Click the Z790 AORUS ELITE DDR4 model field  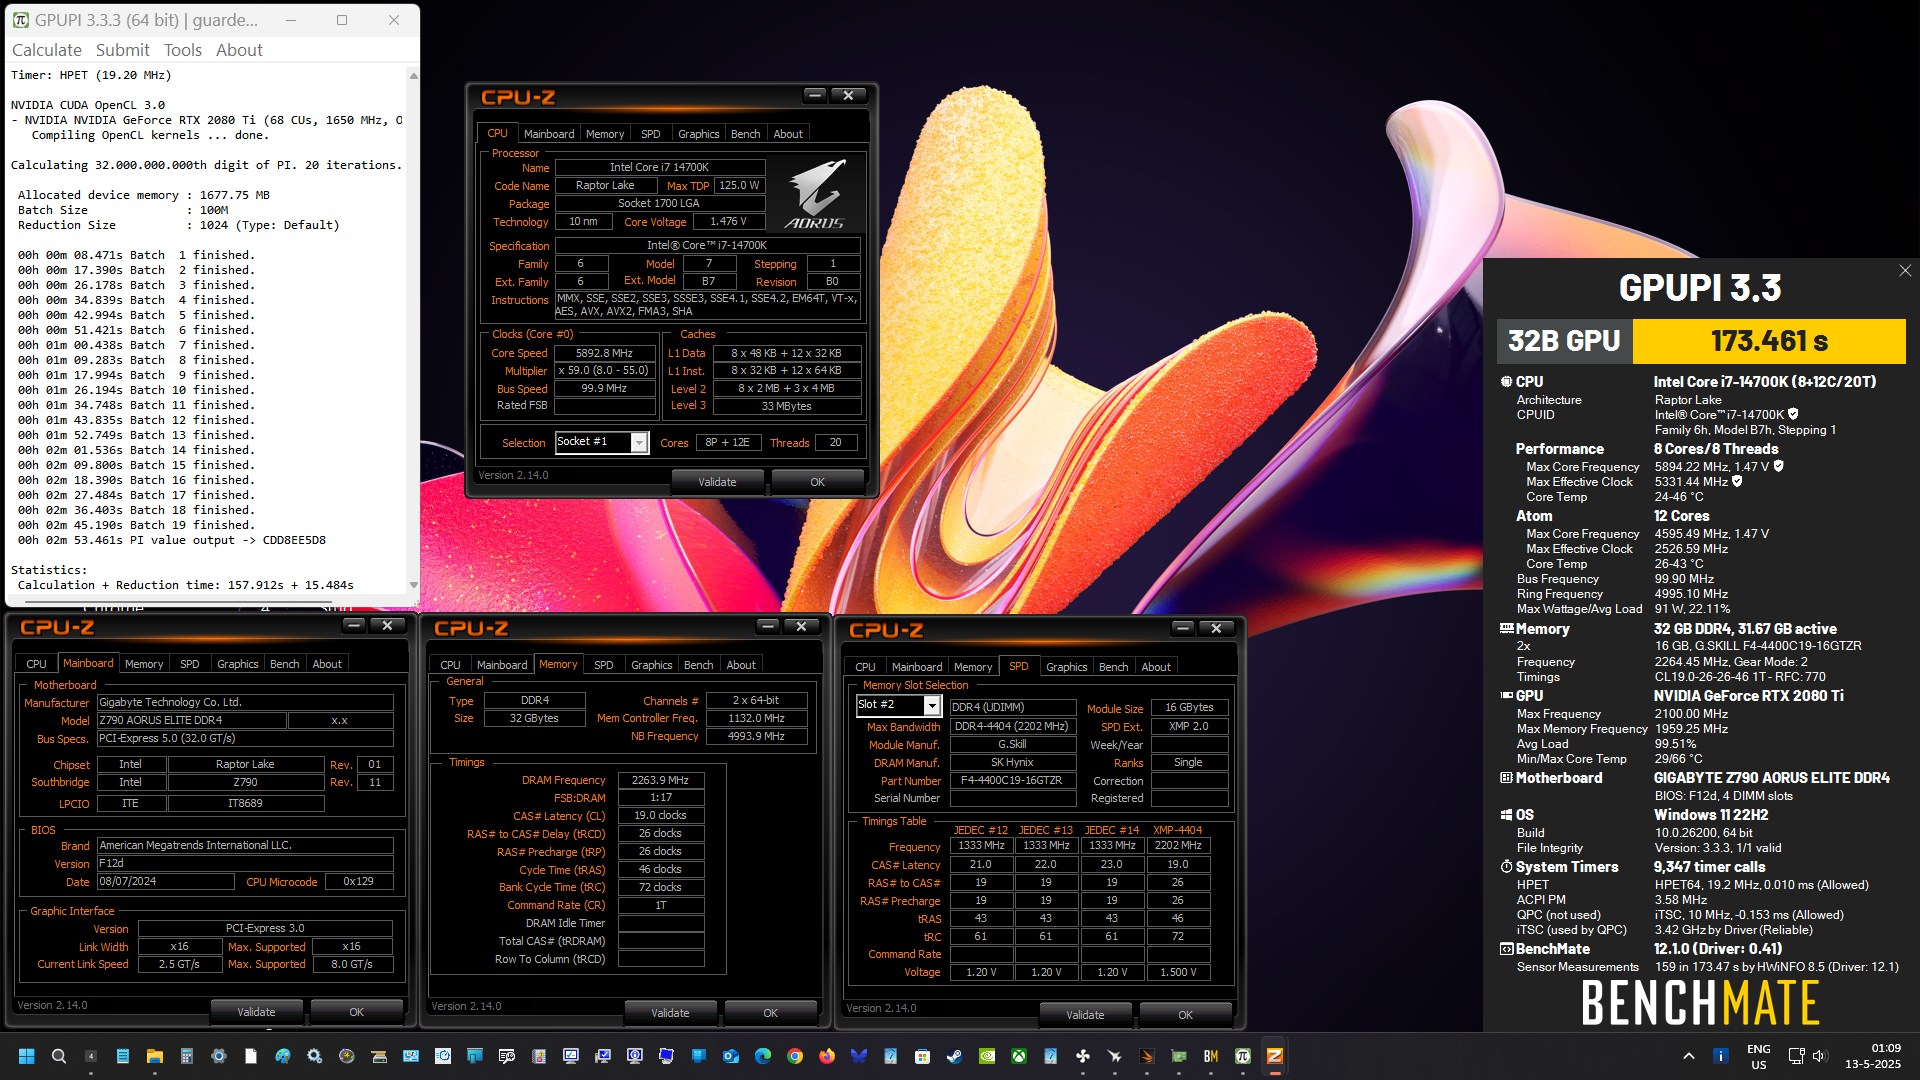click(191, 720)
